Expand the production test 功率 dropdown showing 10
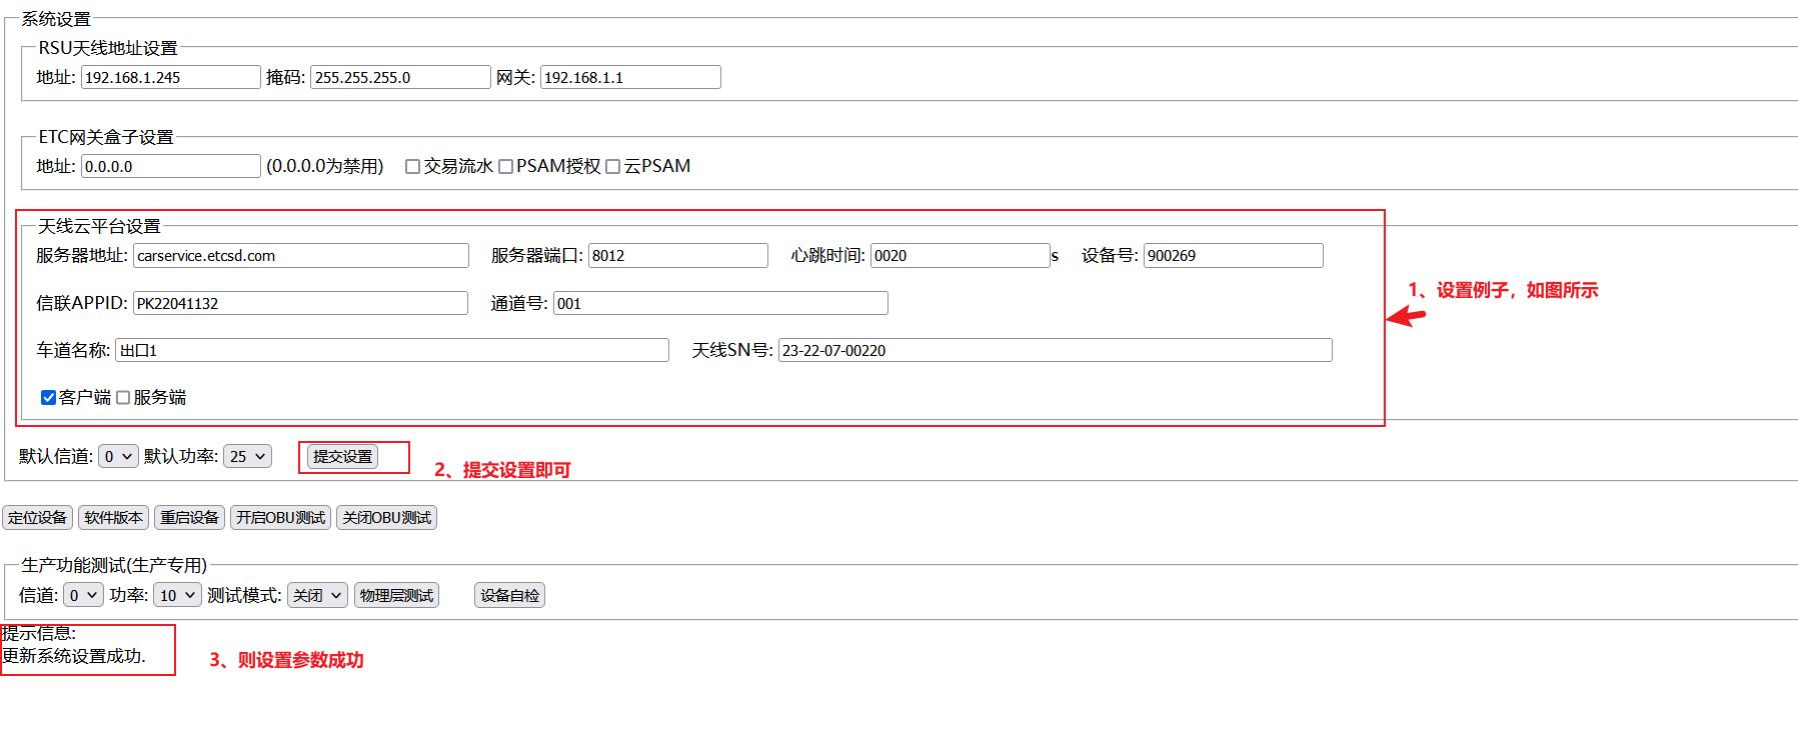This screenshot has width=1798, height=734. pos(178,595)
